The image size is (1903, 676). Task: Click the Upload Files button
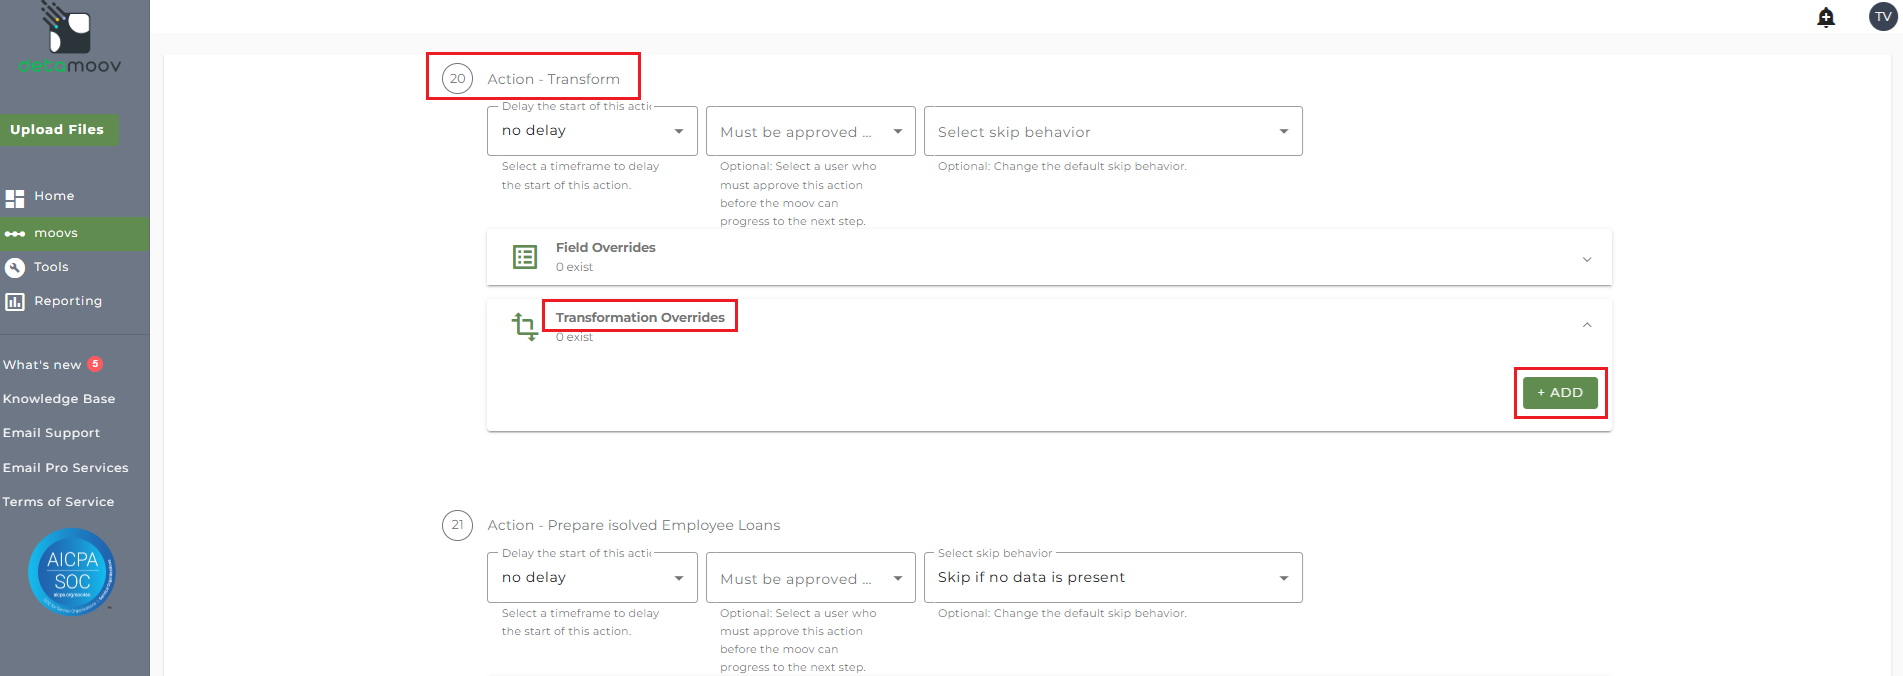[x=57, y=130]
